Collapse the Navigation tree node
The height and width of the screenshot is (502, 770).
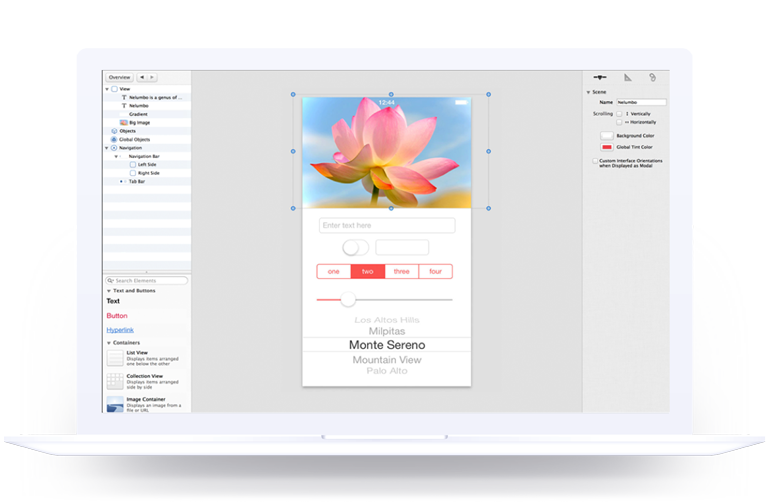pos(108,148)
